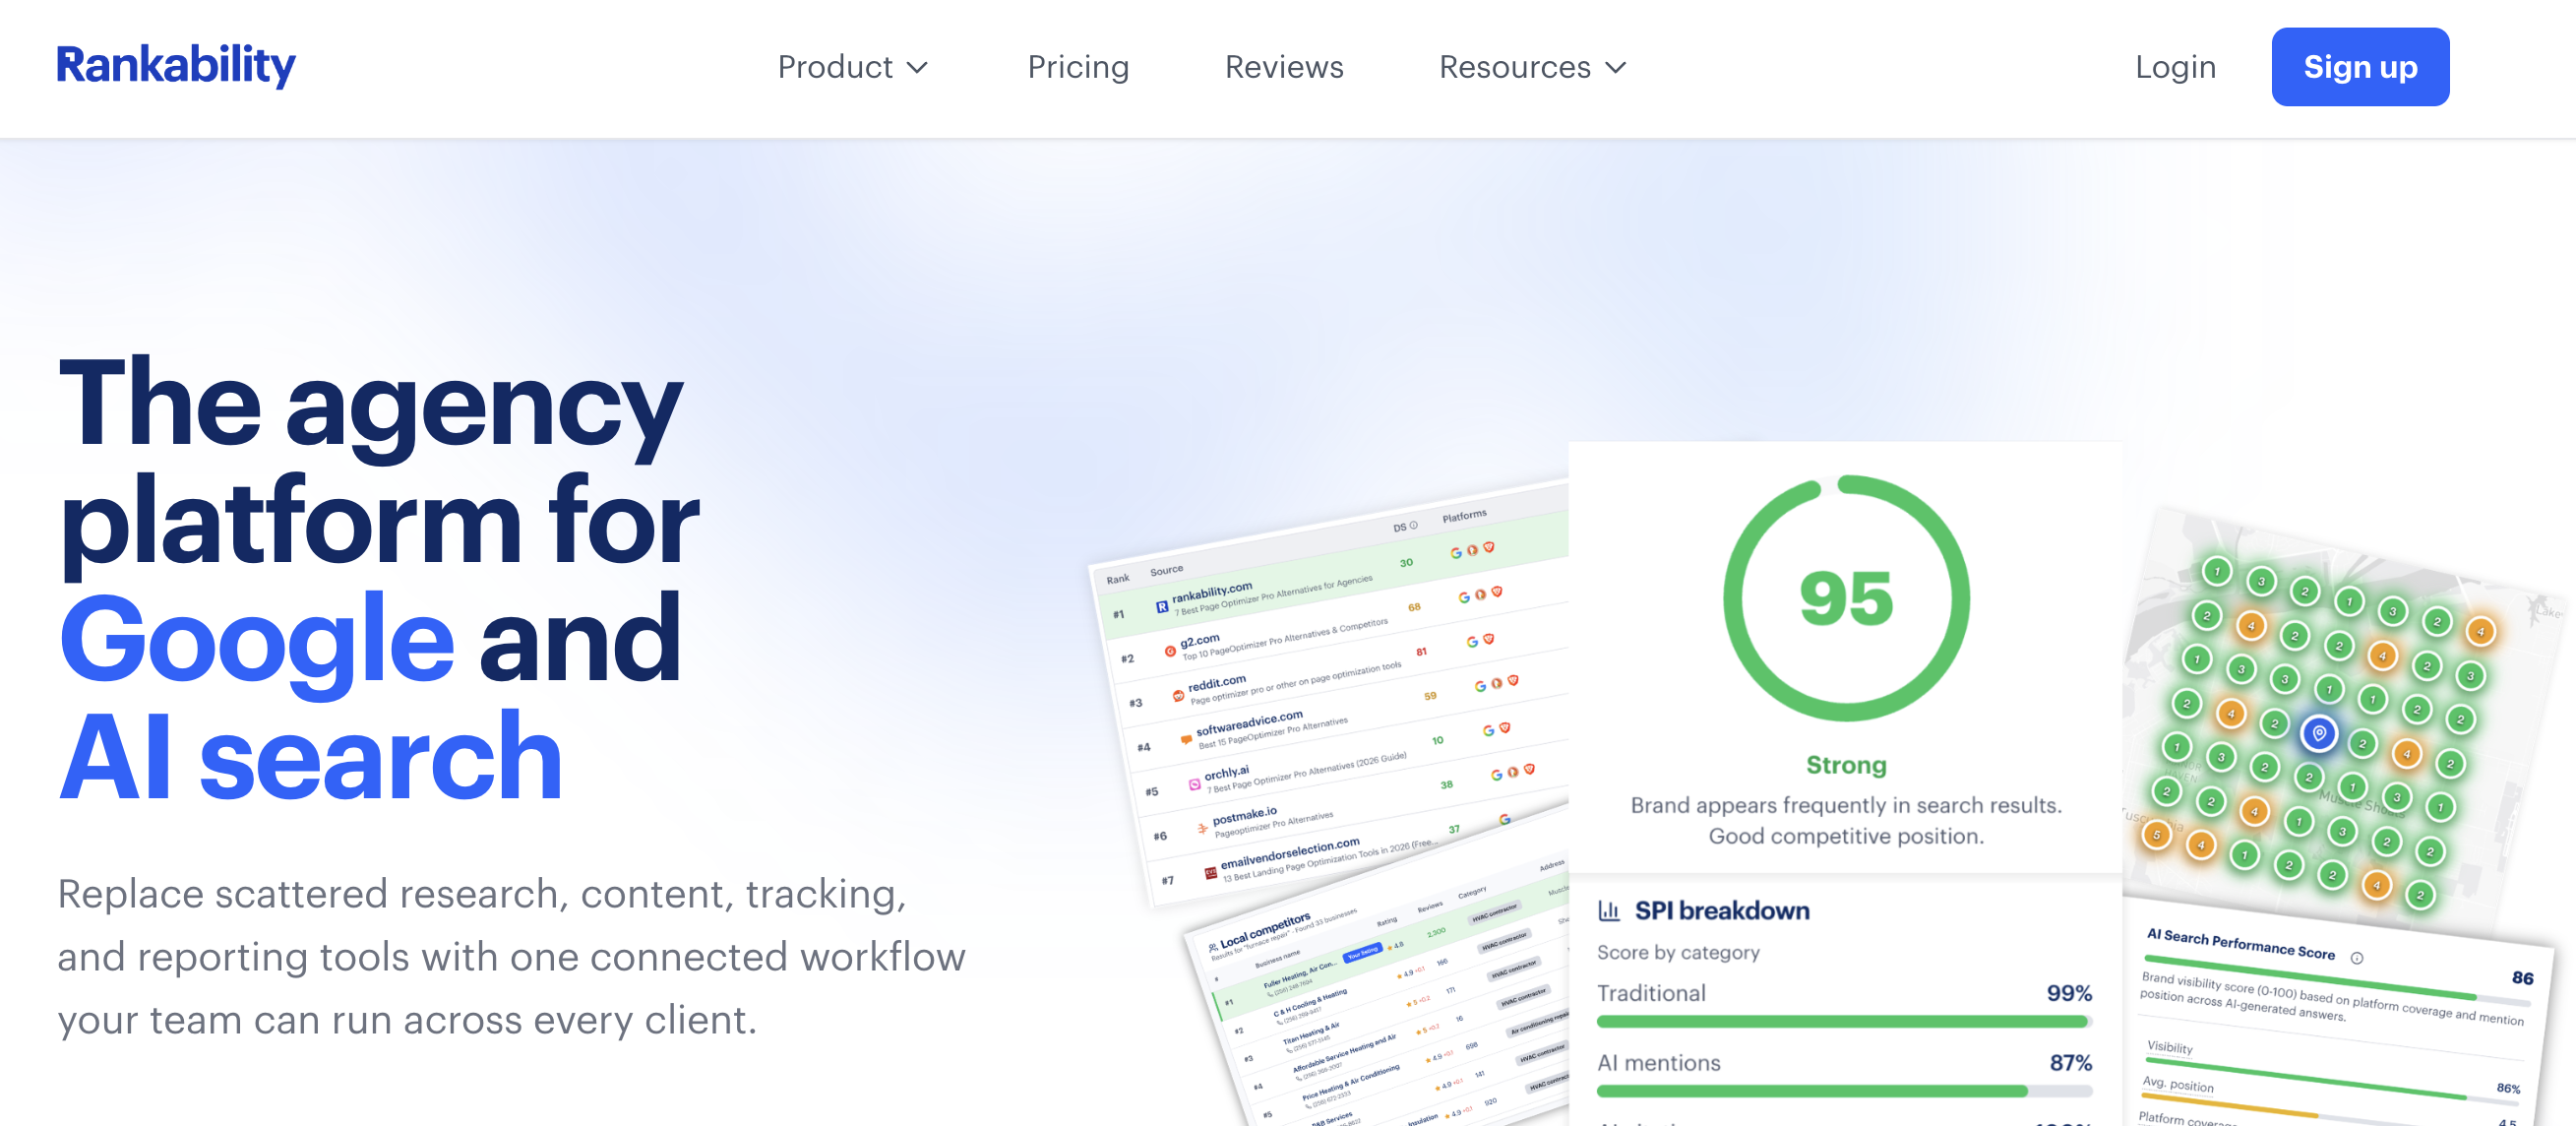Click the circular 95 score gauge

point(1846,598)
